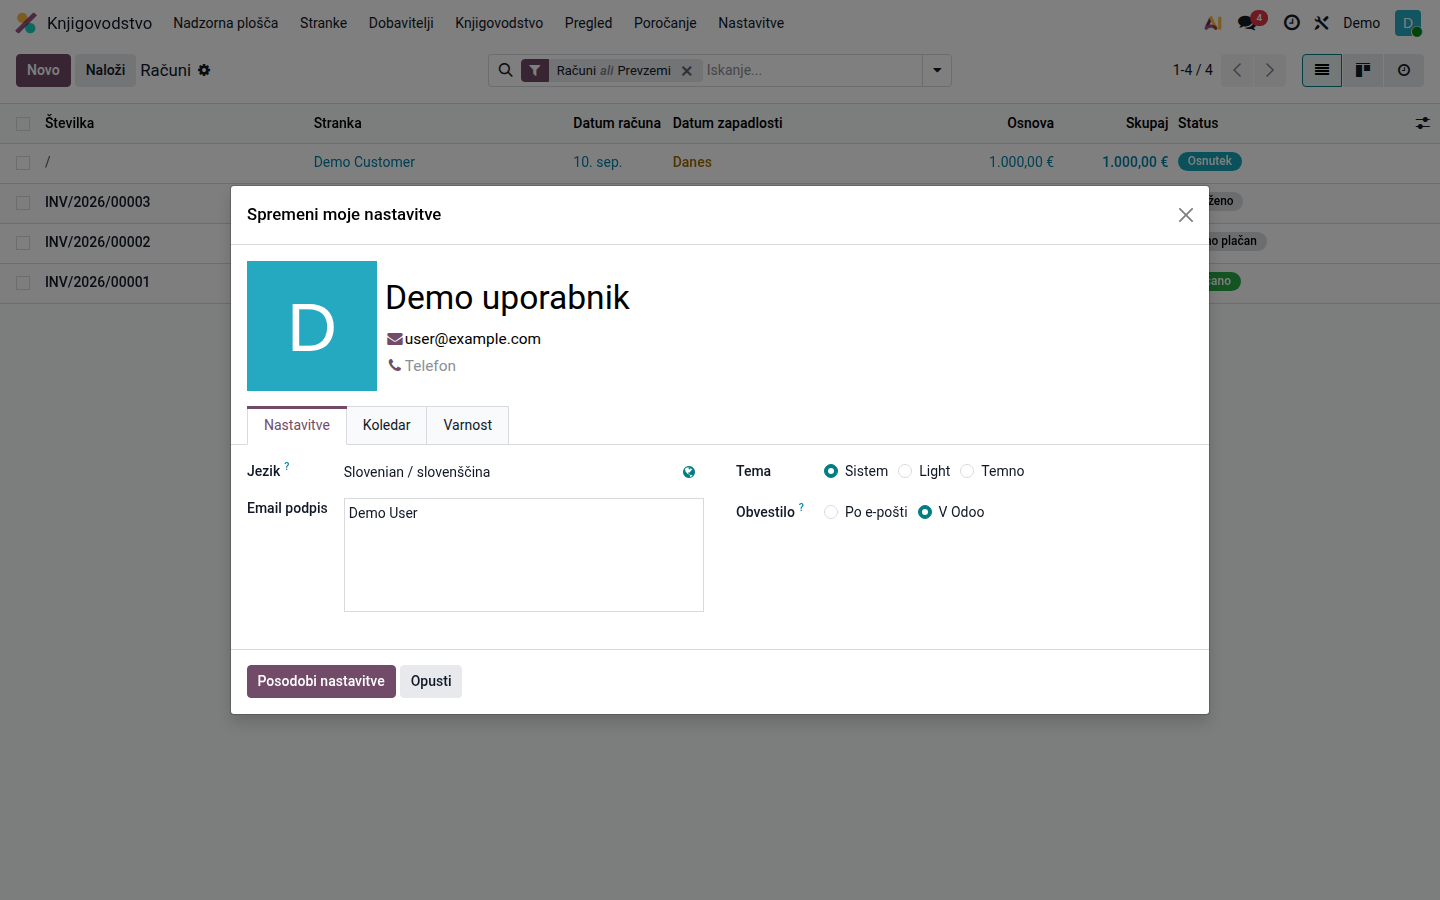Switch to activity view
1440x900 pixels.
point(1404,70)
